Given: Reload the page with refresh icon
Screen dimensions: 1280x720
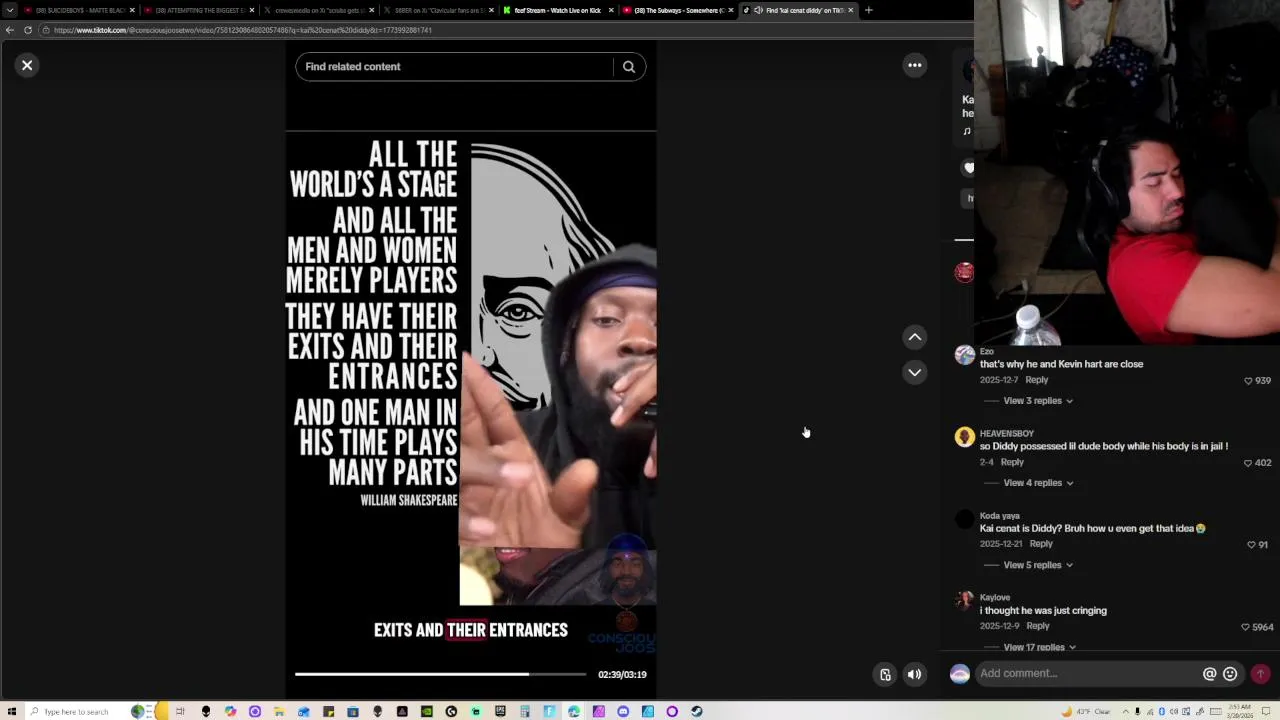Looking at the screenshot, I should tap(28, 30).
